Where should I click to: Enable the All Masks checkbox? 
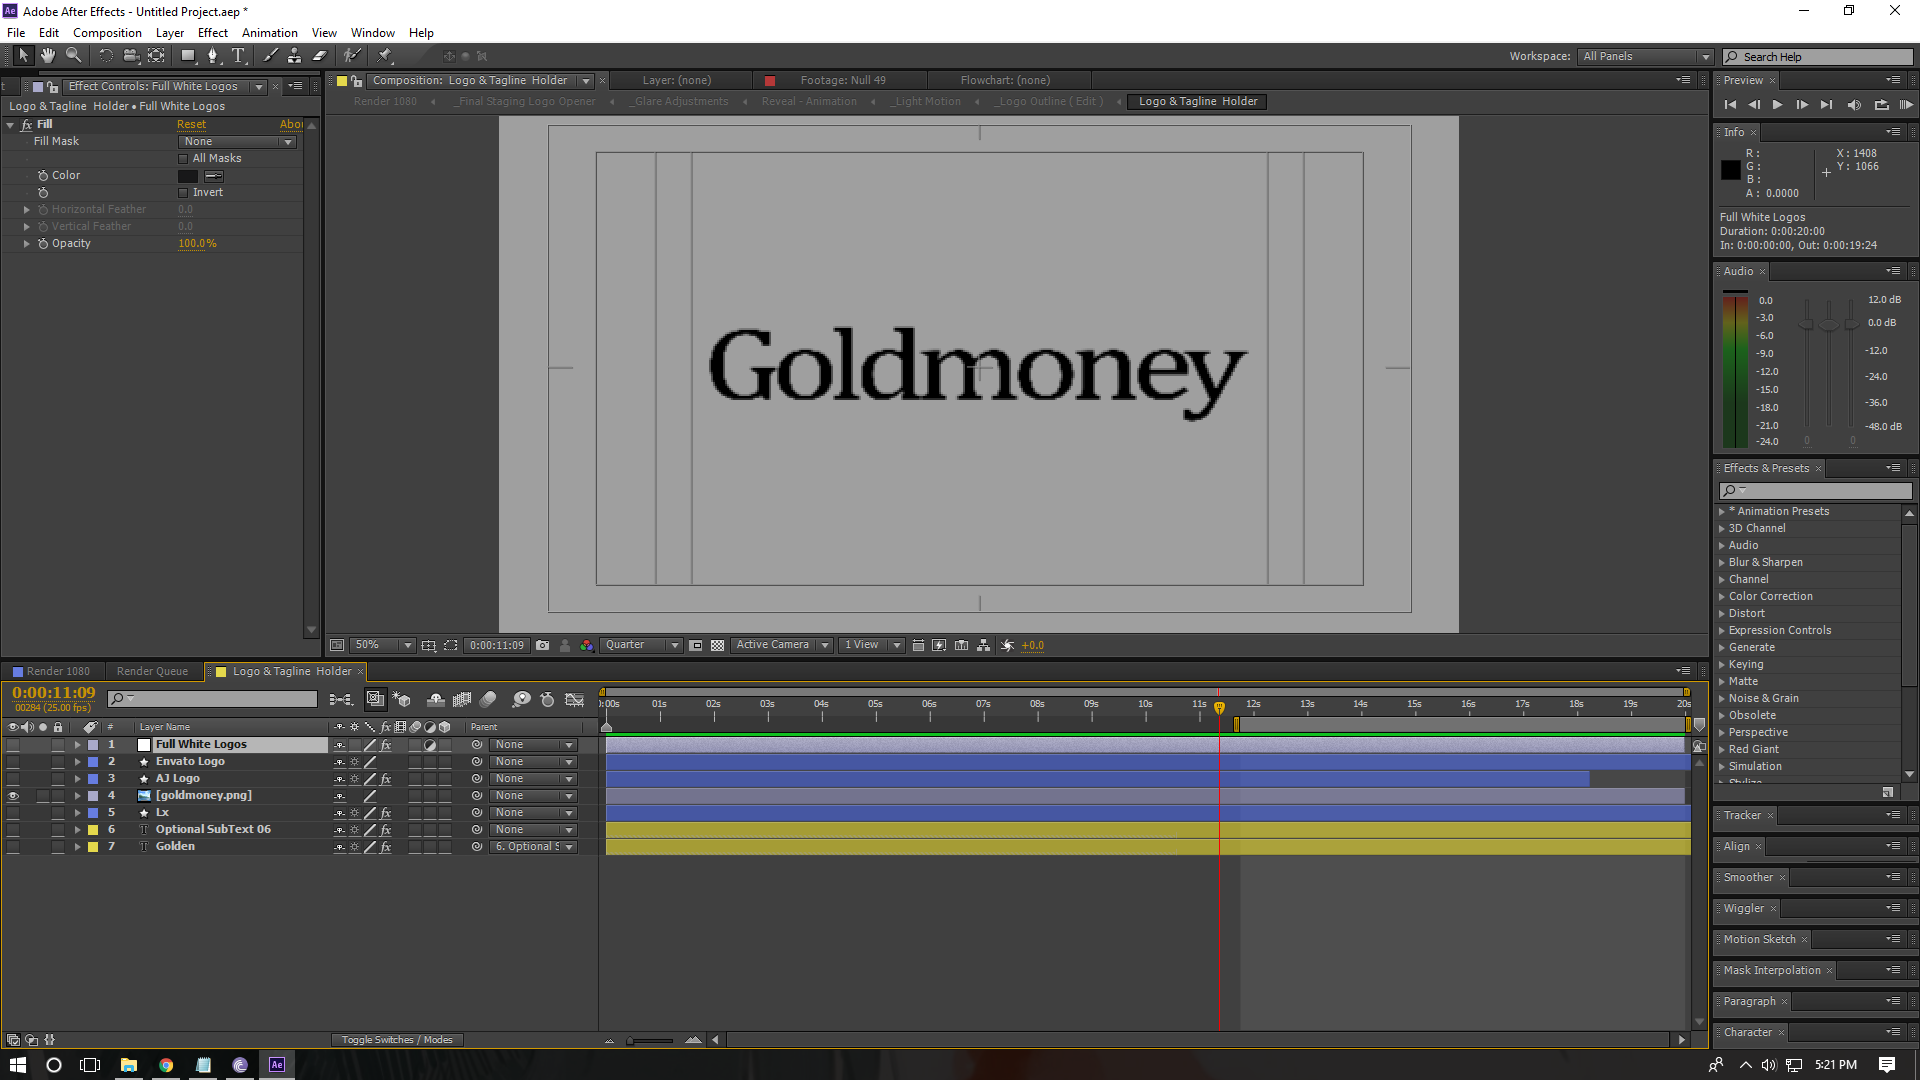pos(183,159)
